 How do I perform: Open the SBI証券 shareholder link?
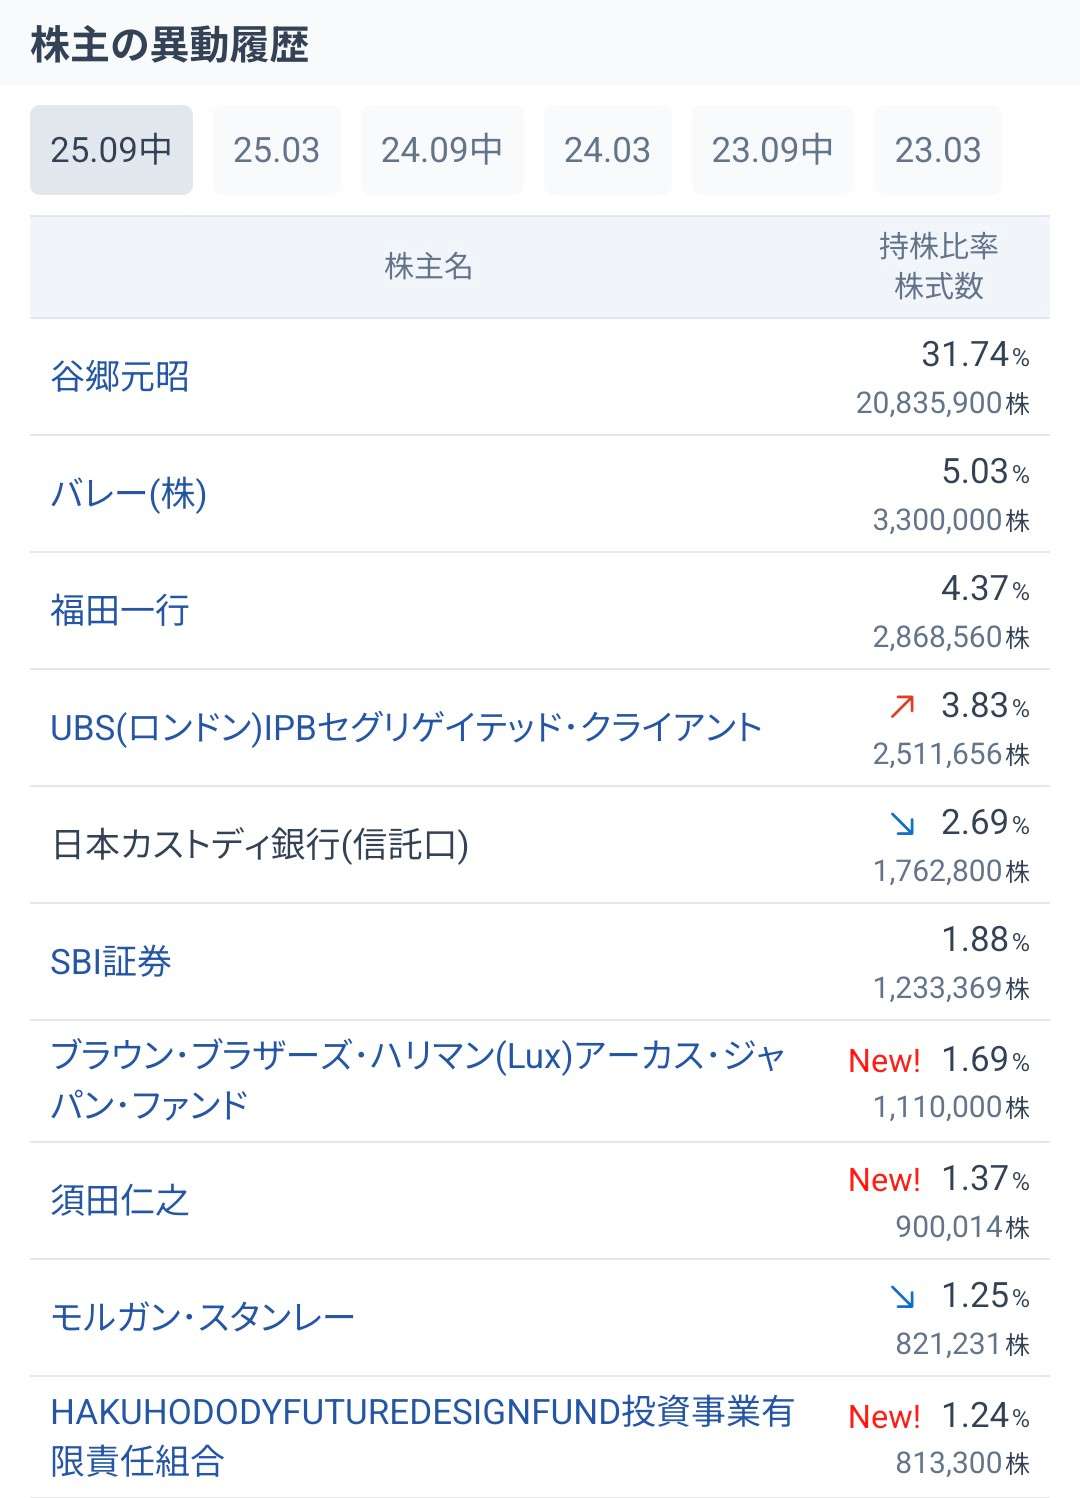[111, 962]
